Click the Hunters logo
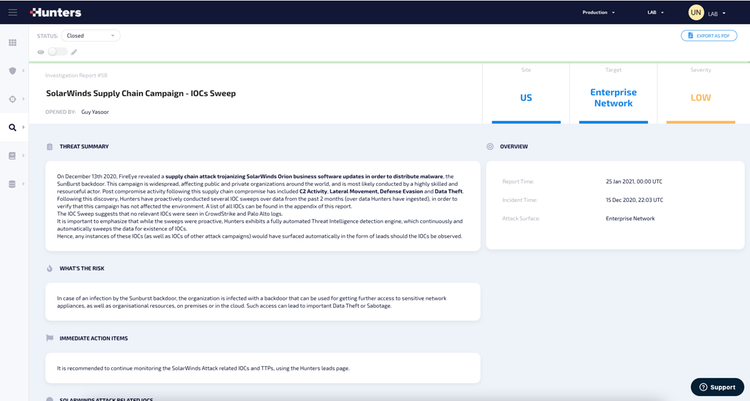The image size is (750, 401). point(55,12)
